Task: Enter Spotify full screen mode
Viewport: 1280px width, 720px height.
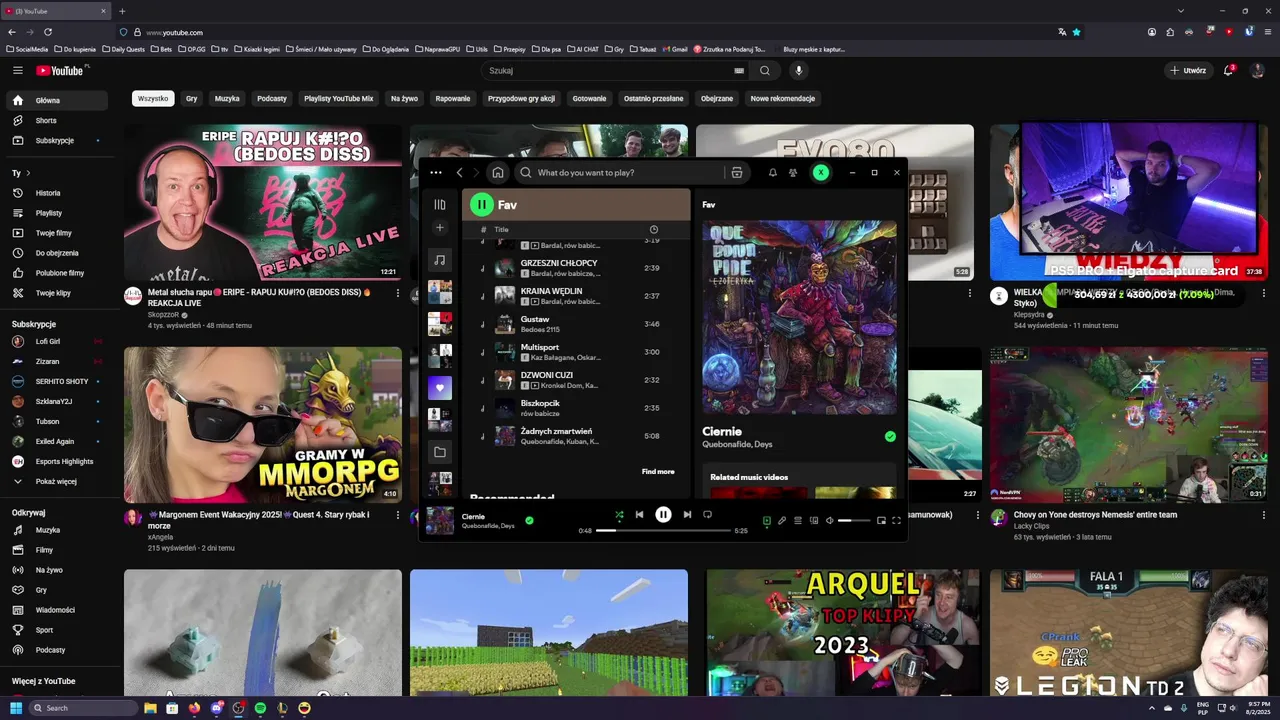Action: 896,520
